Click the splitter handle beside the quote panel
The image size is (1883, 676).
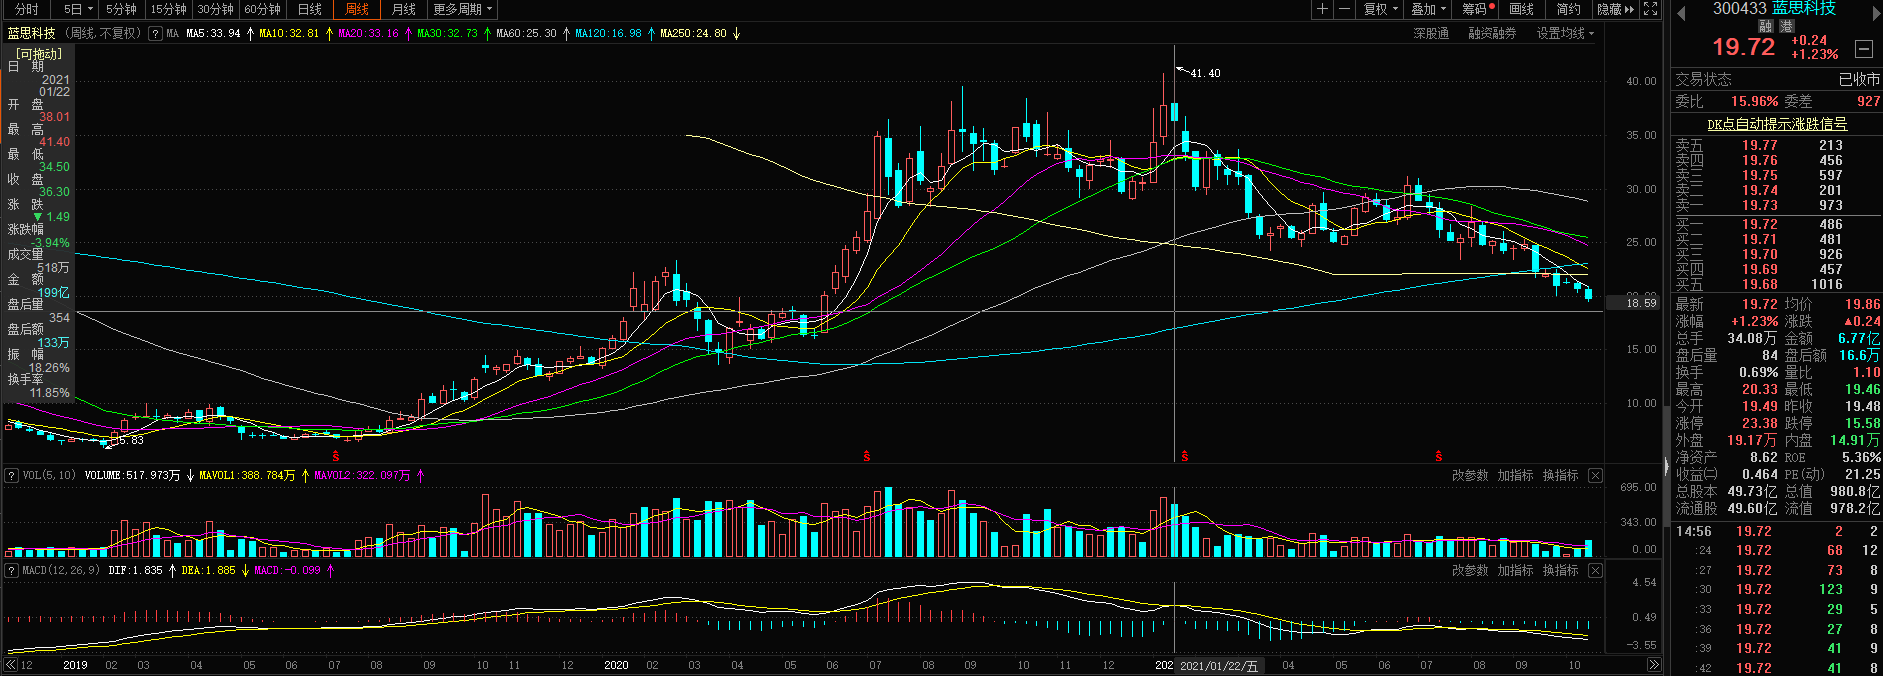(x=1666, y=465)
